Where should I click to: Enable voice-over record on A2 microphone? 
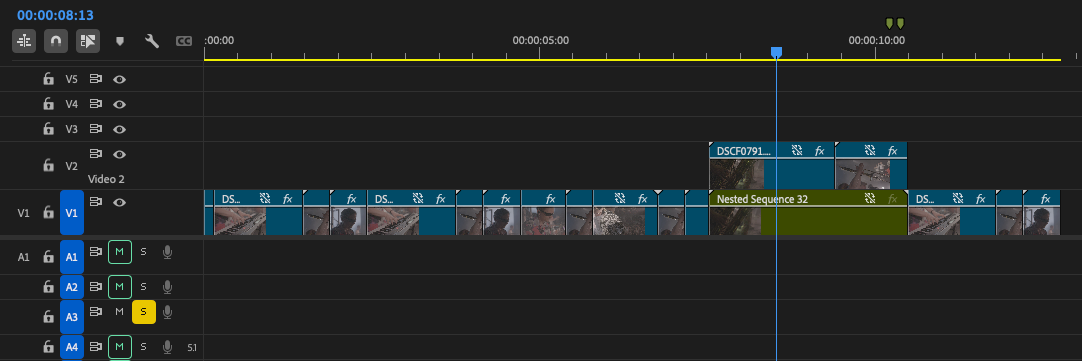tap(167, 286)
